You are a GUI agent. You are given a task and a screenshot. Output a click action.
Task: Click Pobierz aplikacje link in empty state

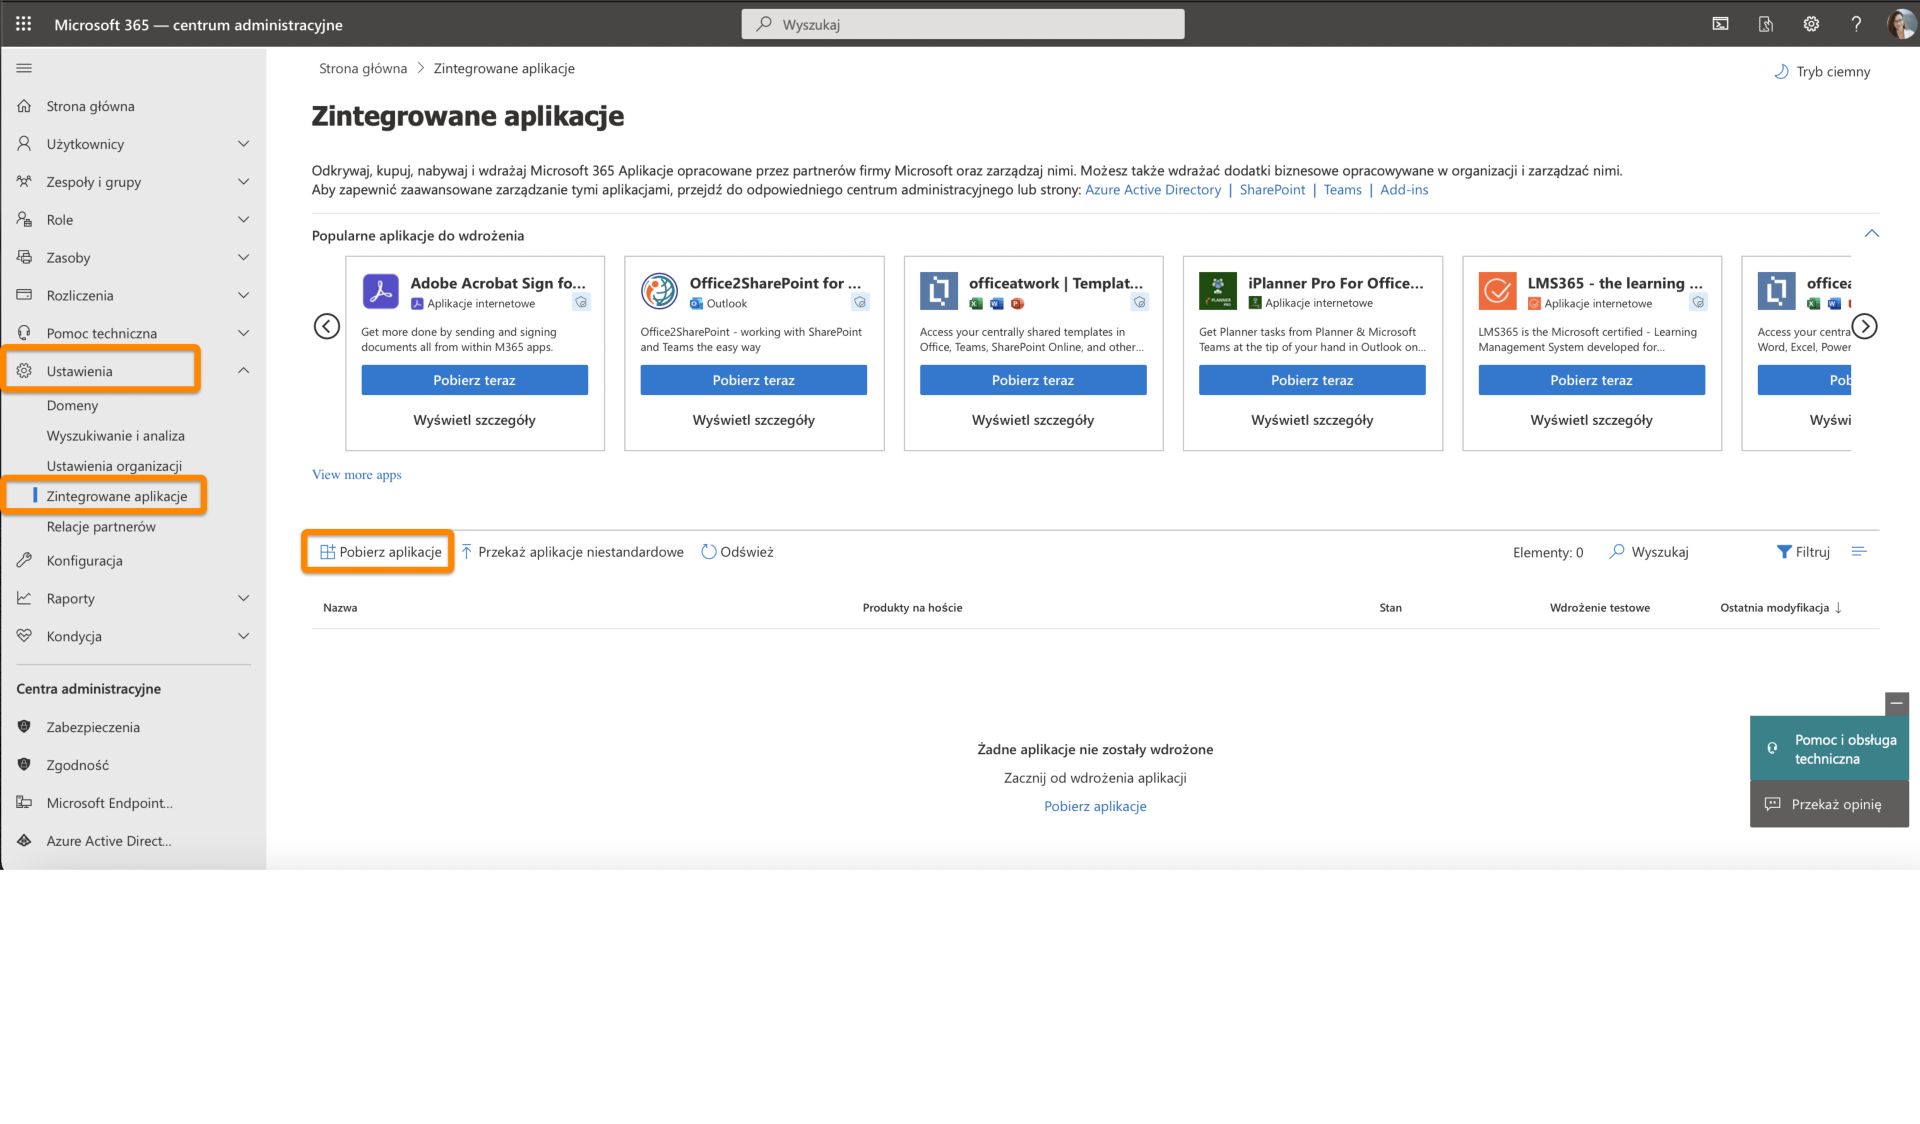1095,807
